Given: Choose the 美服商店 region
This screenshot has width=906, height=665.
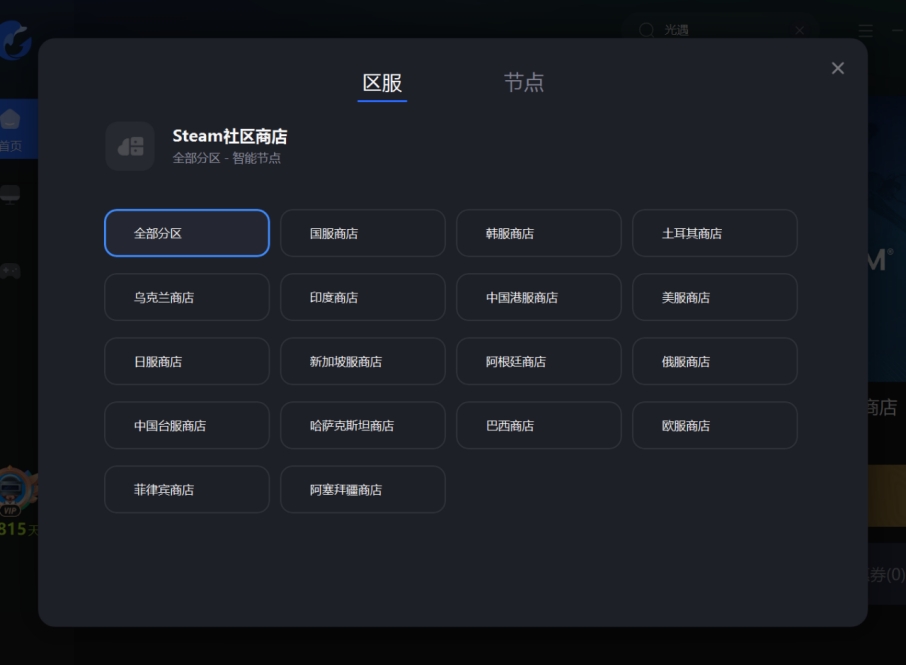Looking at the screenshot, I should tap(714, 297).
